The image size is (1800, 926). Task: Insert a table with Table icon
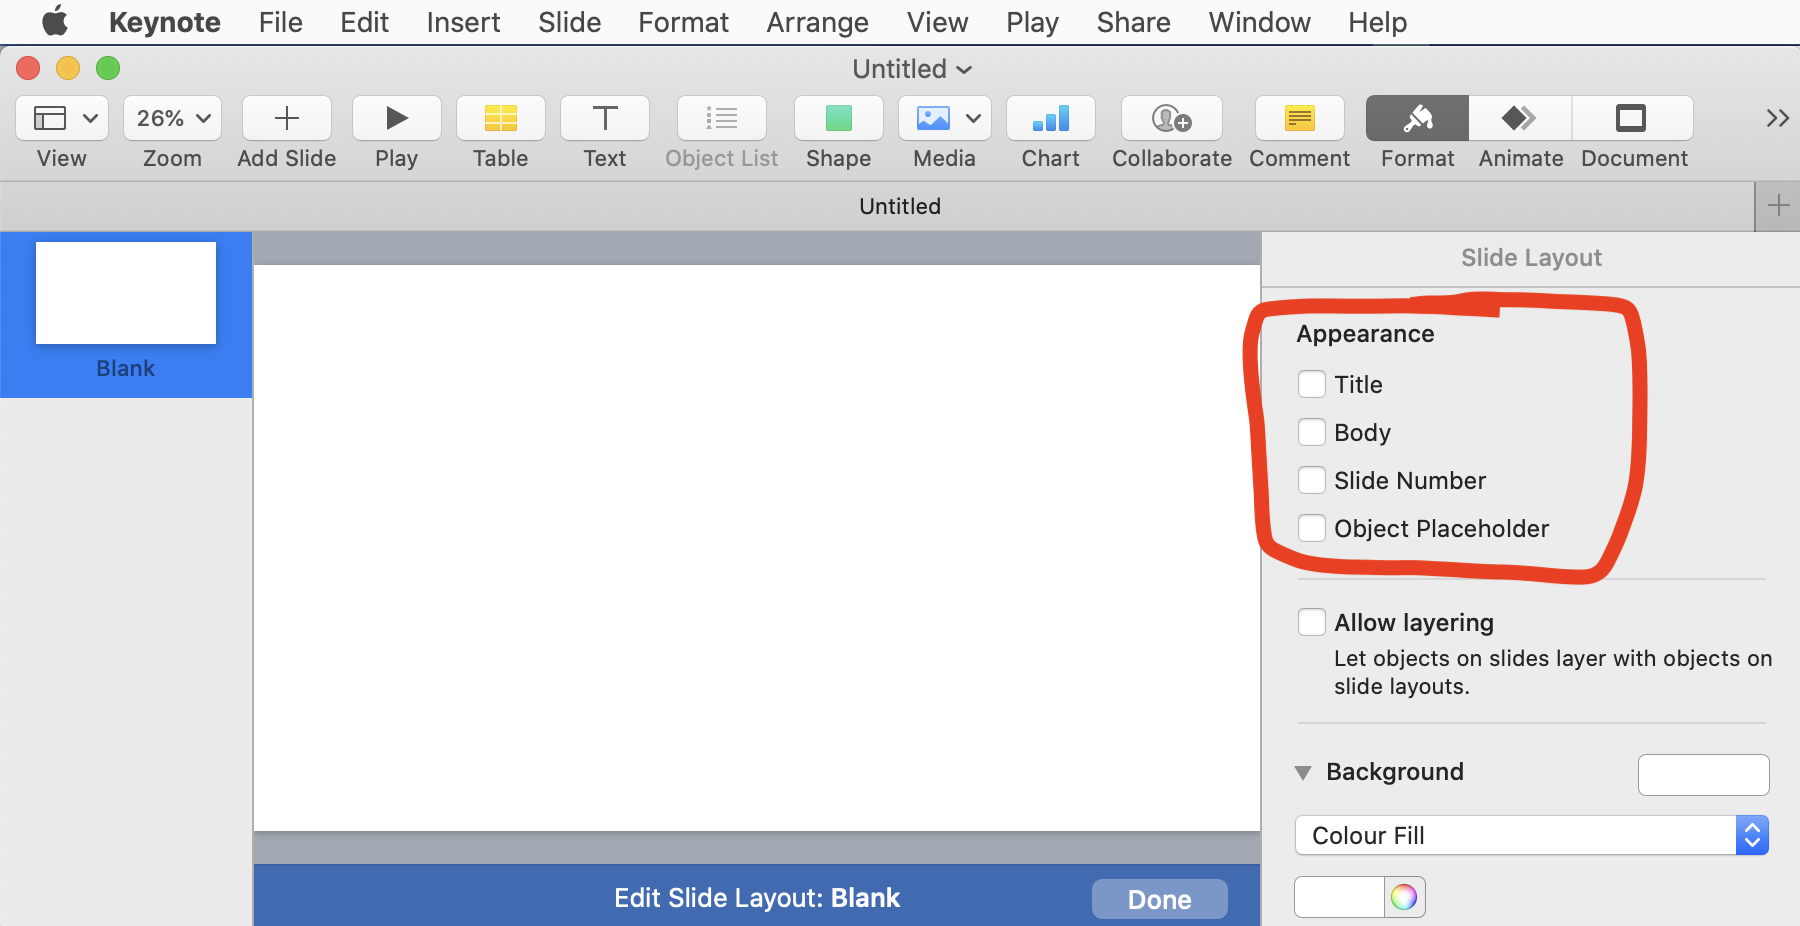coord(501,118)
